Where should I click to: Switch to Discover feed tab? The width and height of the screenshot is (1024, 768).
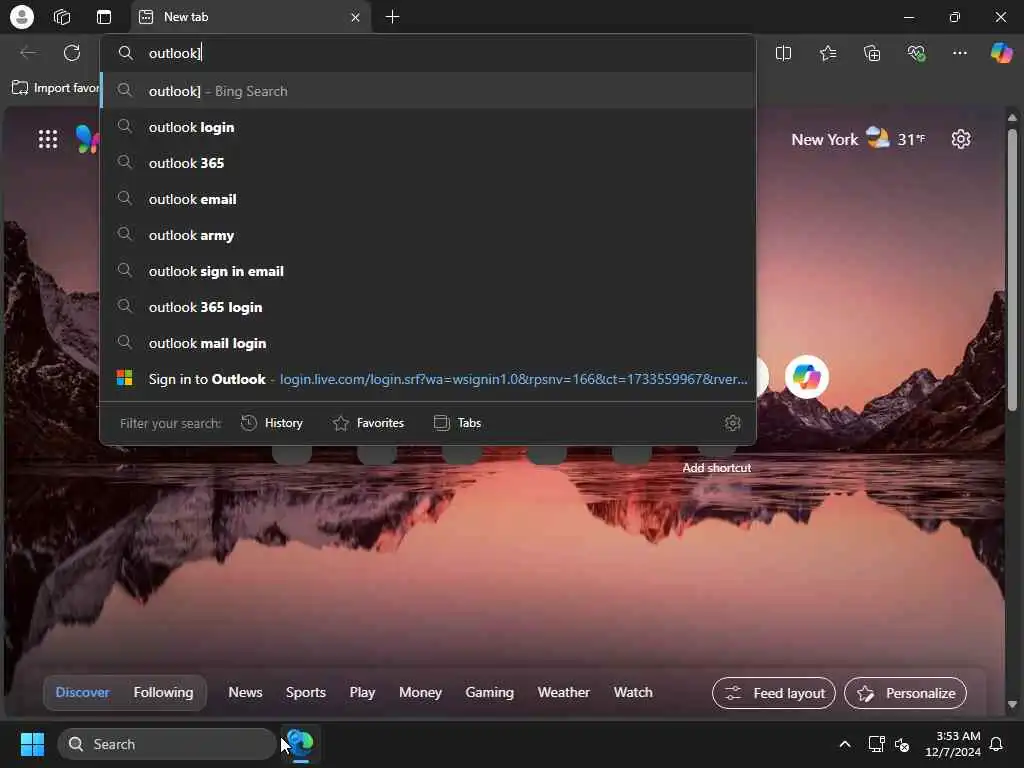point(82,692)
